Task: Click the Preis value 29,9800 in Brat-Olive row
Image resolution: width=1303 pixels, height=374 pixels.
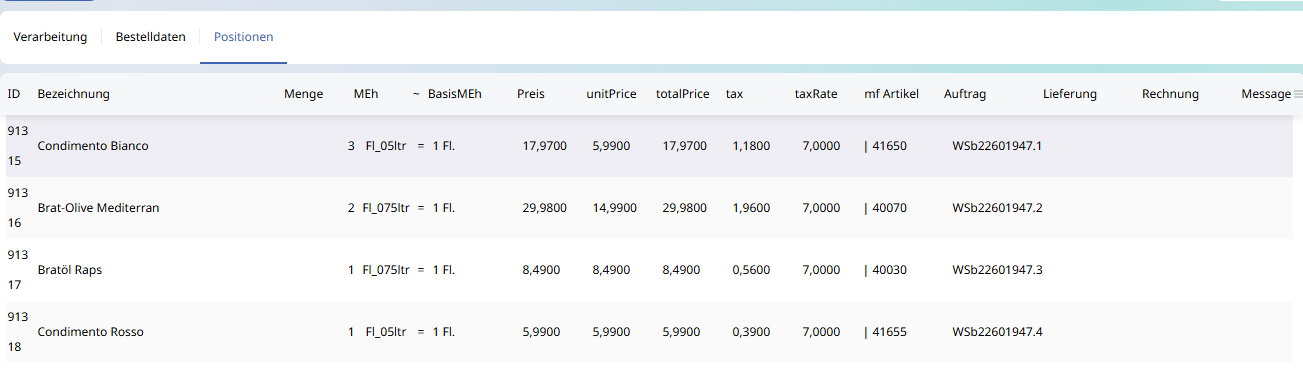Action: [544, 208]
